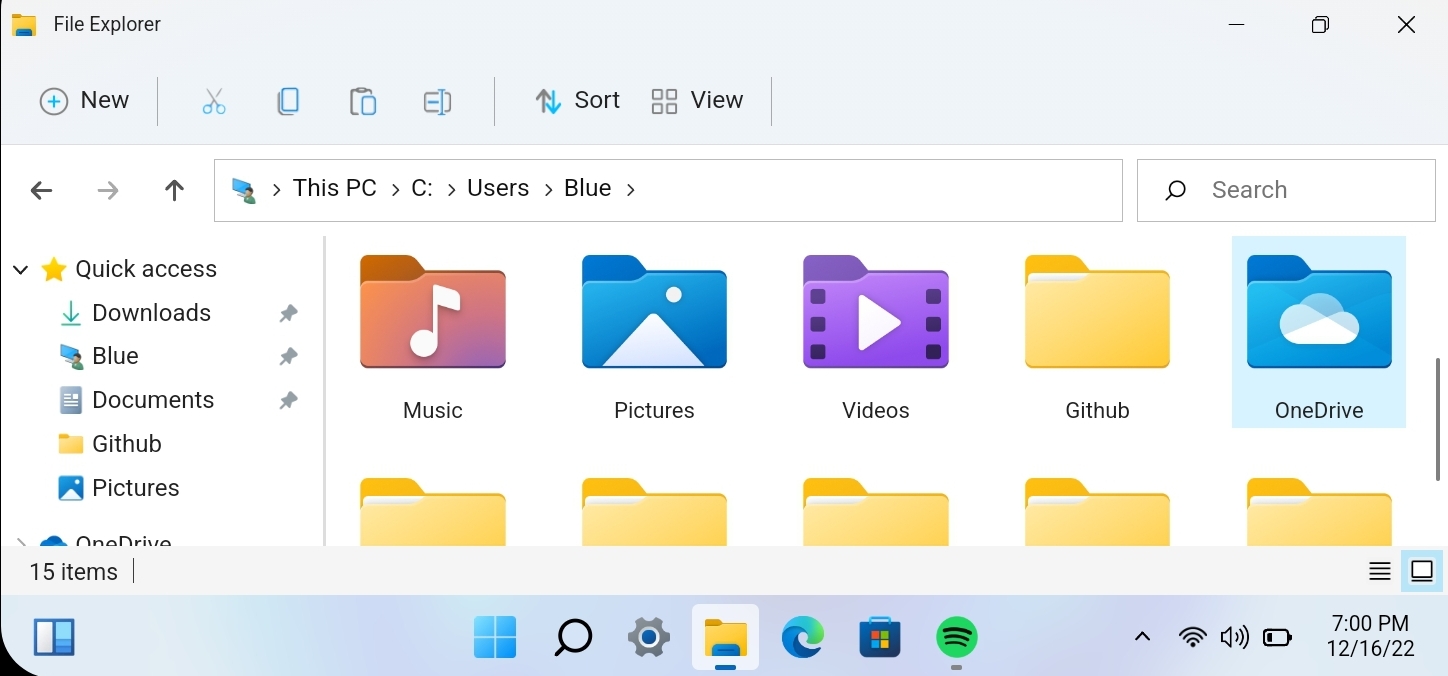The height and width of the screenshot is (676, 1448).
Task: Select Documents in the sidebar
Action: pyautogui.click(x=152, y=400)
